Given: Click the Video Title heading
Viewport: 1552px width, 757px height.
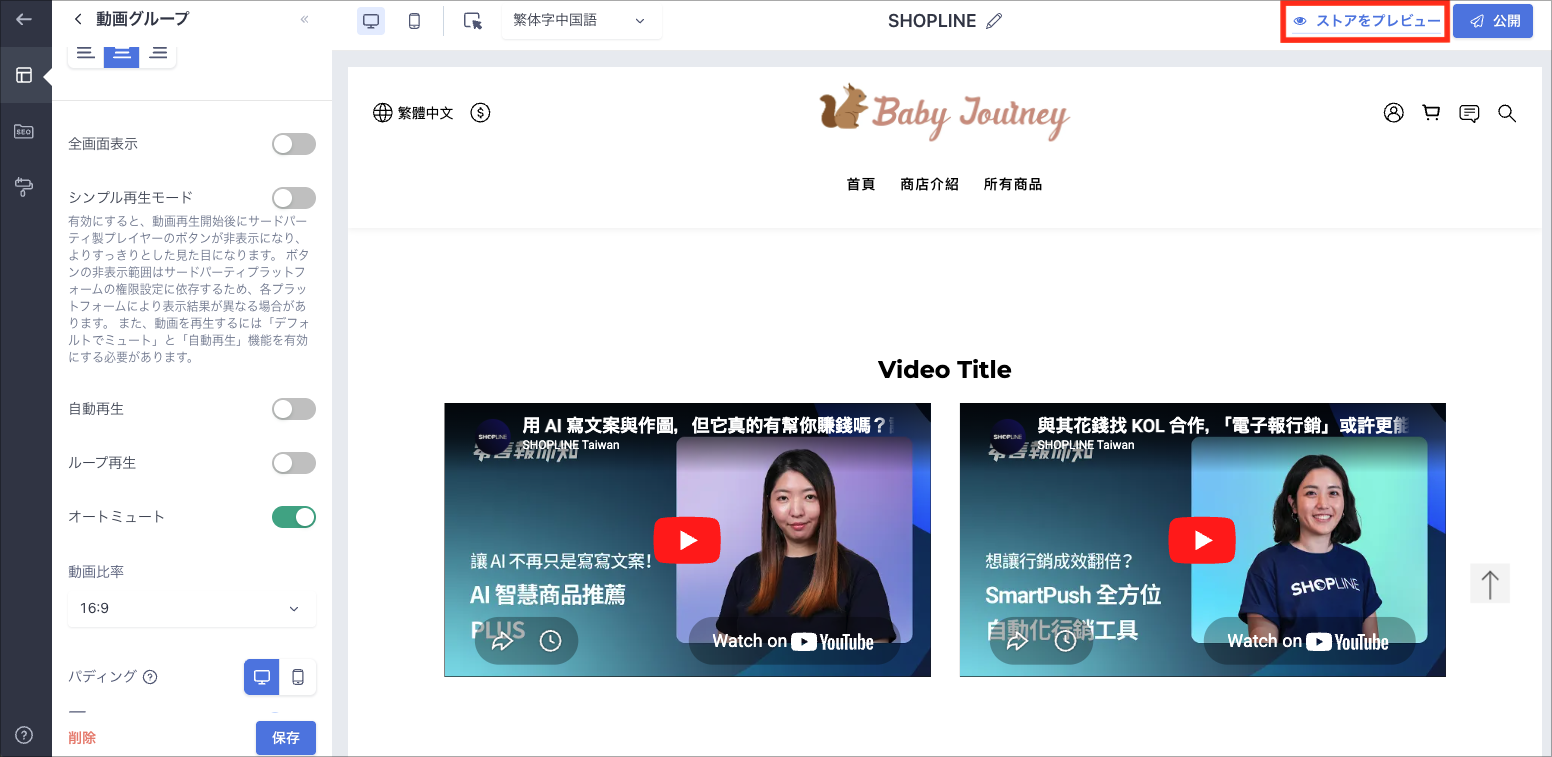Looking at the screenshot, I should pos(945,370).
